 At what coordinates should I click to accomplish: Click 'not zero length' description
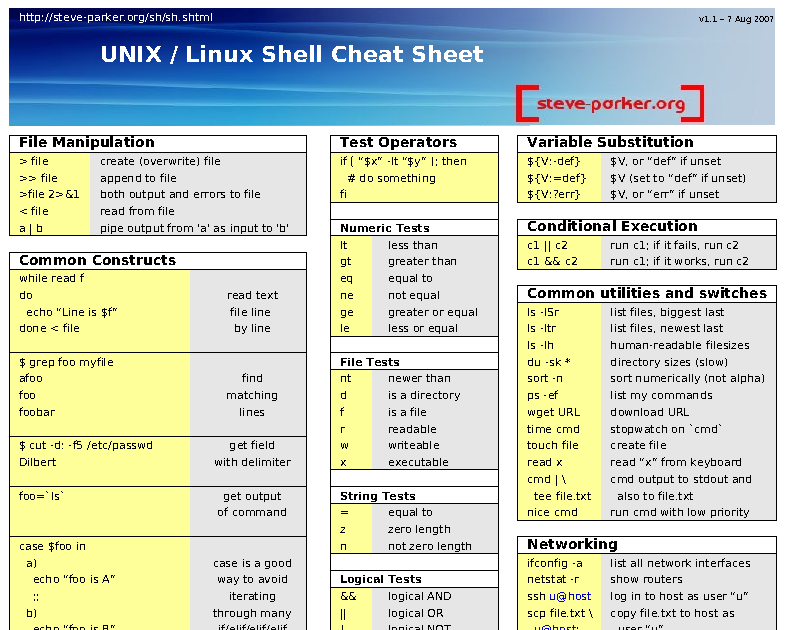point(430,546)
